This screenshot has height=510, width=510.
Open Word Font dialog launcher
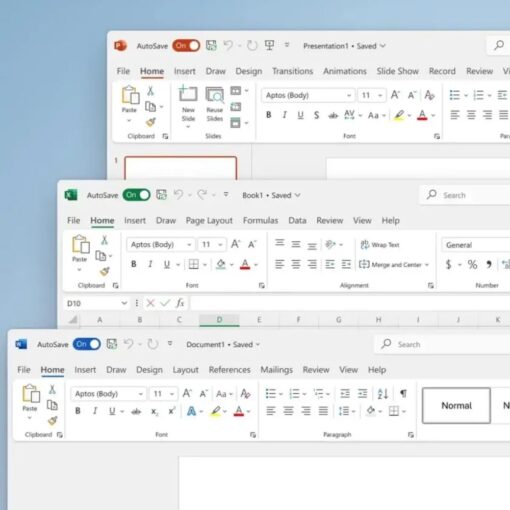point(253,435)
